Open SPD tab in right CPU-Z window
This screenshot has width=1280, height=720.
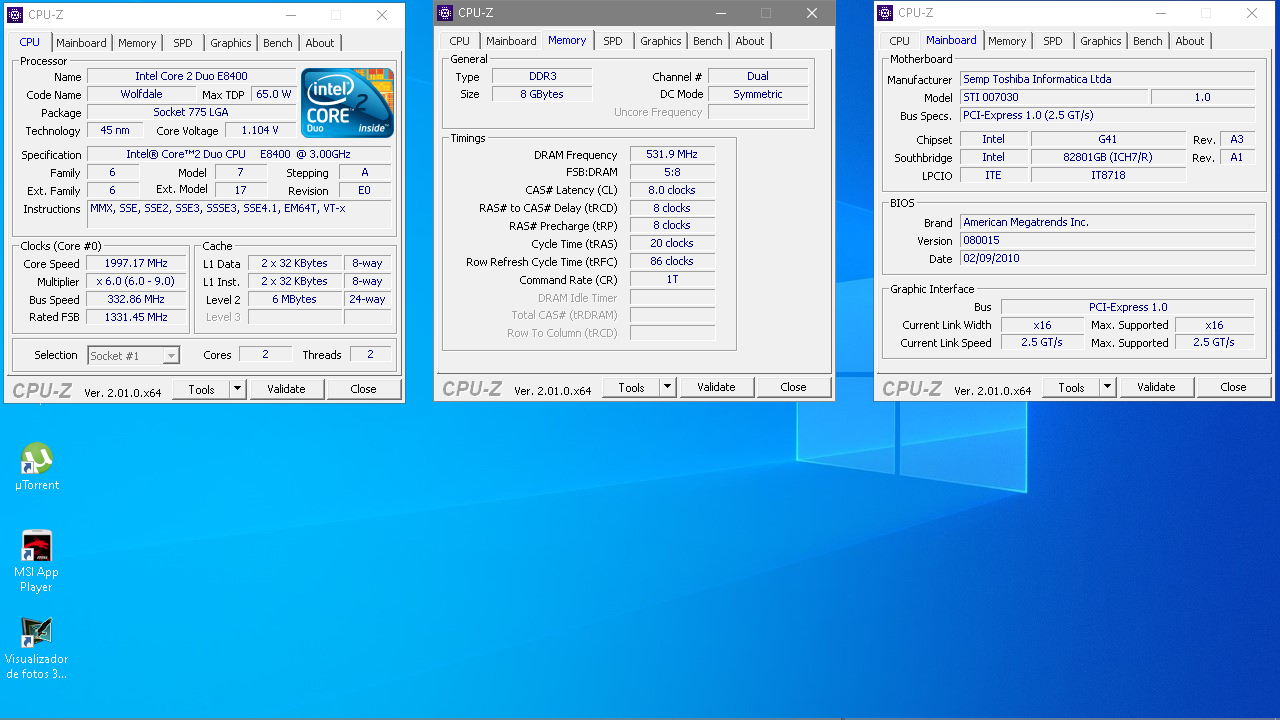[x=1053, y=41]
